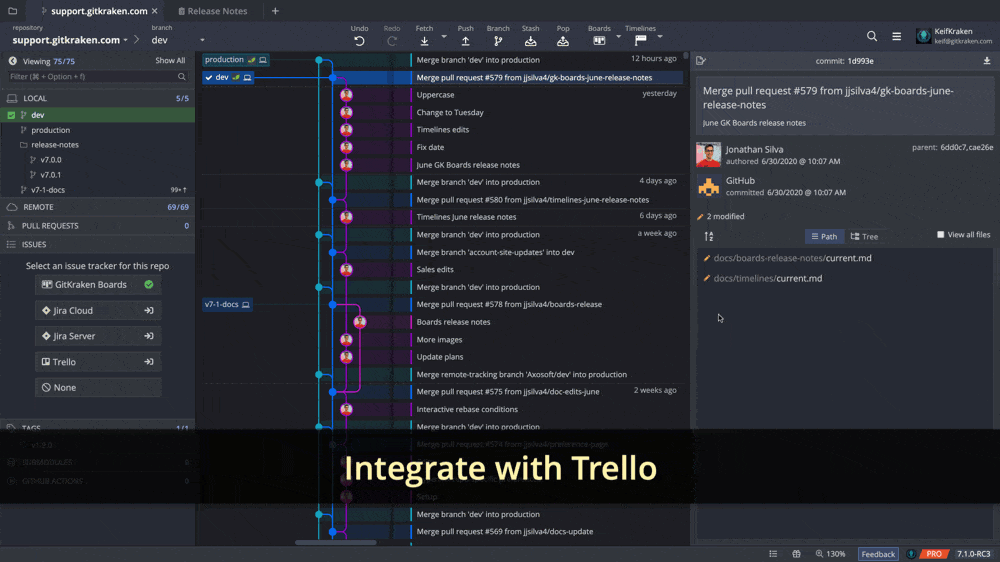The height and width of the screenshot is (562, 1000).
Task: Click the production branch label in graph
Action: coord(235,60)
